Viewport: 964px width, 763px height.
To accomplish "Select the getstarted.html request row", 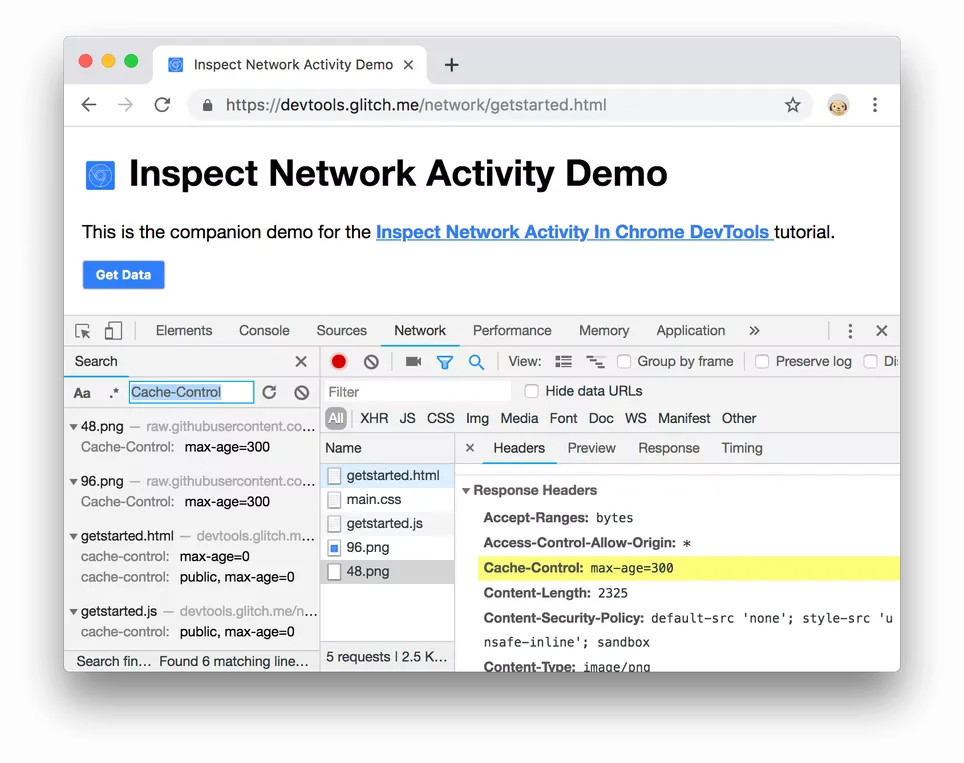I will (x=387, y=475).
